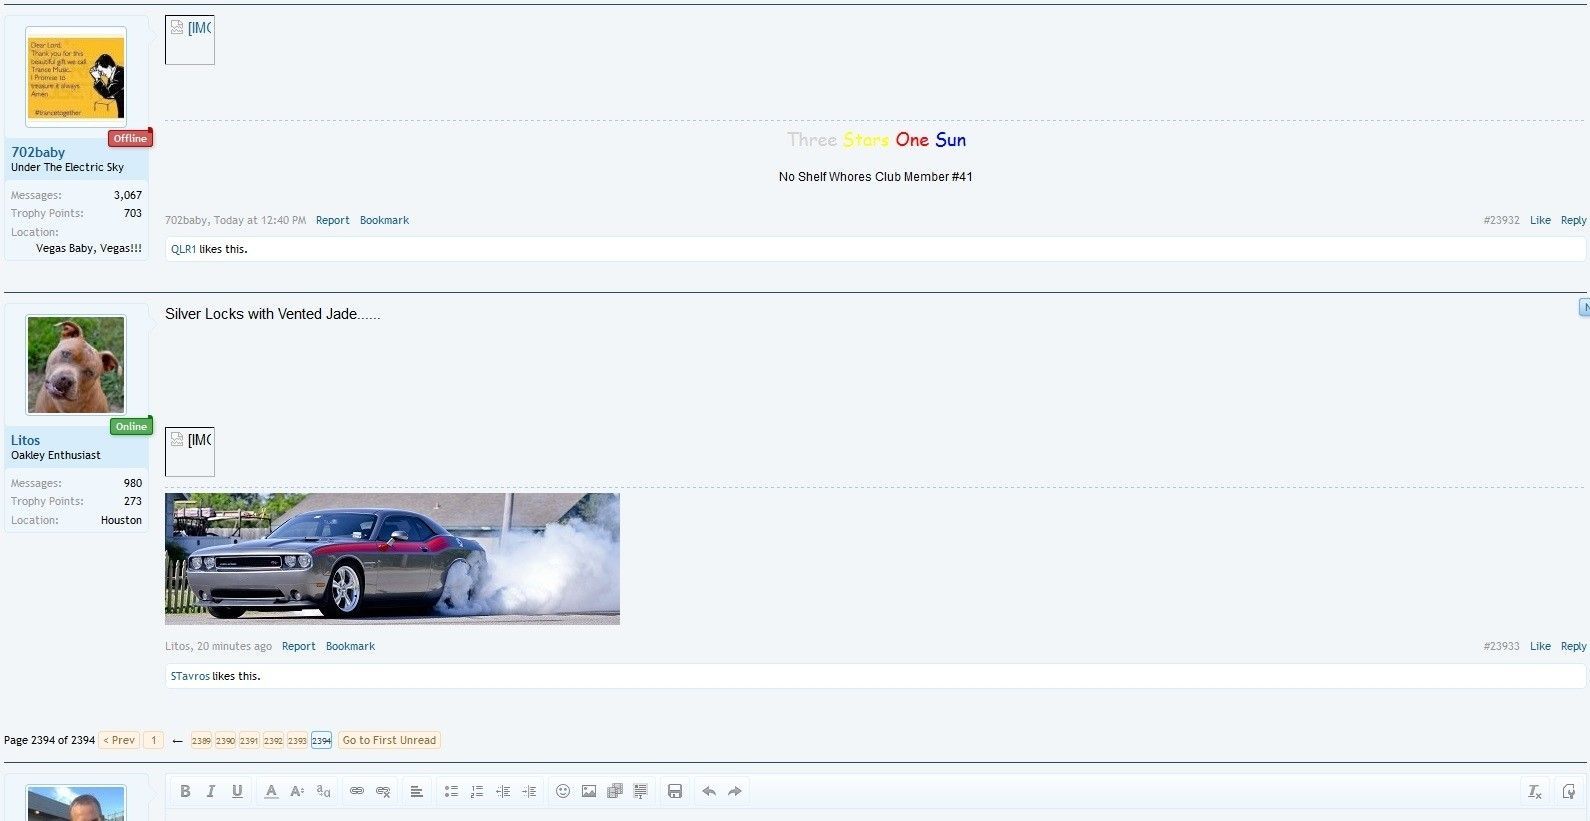Open the font family dropdown
The width and height of the screenshot is (1590, 821).
coord(323,791)
